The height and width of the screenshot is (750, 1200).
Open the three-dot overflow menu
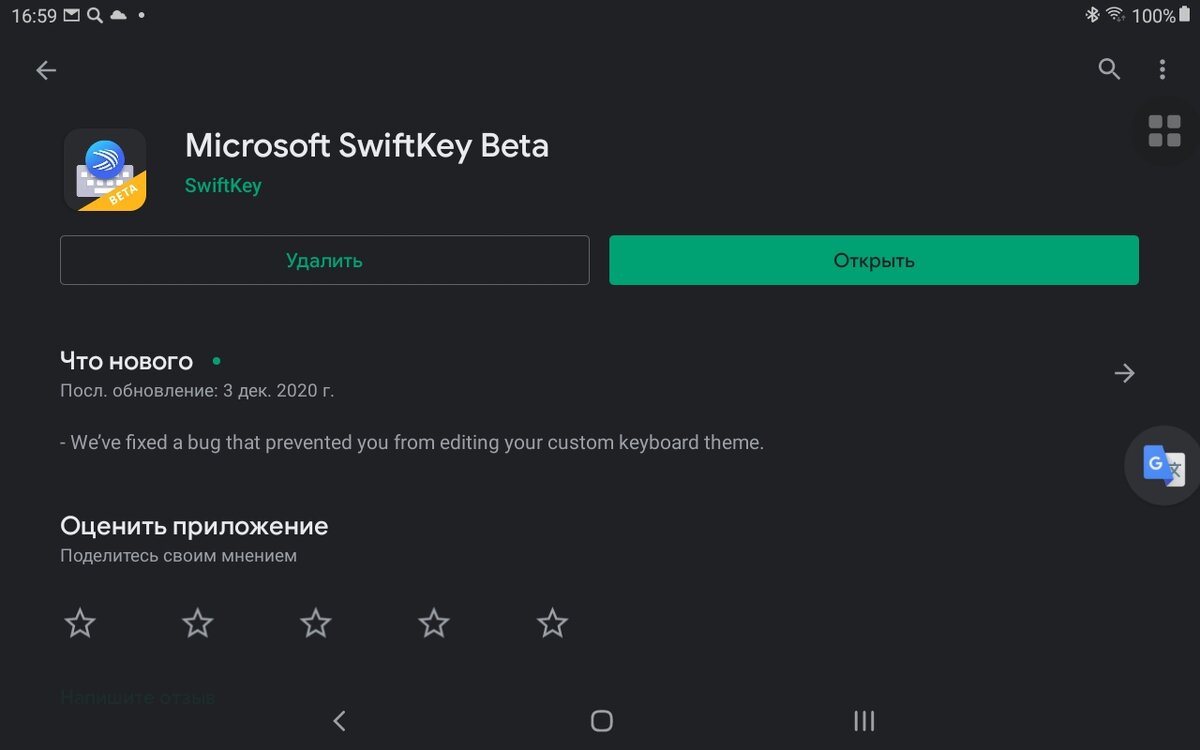tap(1162, 69)
